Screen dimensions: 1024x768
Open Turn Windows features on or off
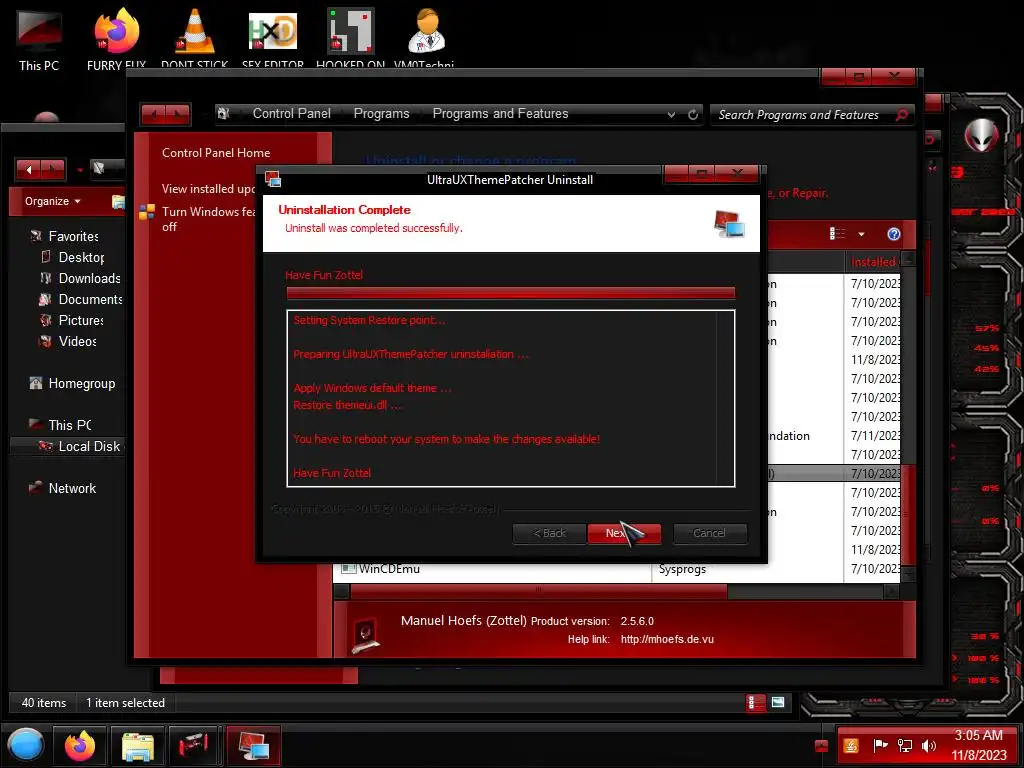(208, 219)
